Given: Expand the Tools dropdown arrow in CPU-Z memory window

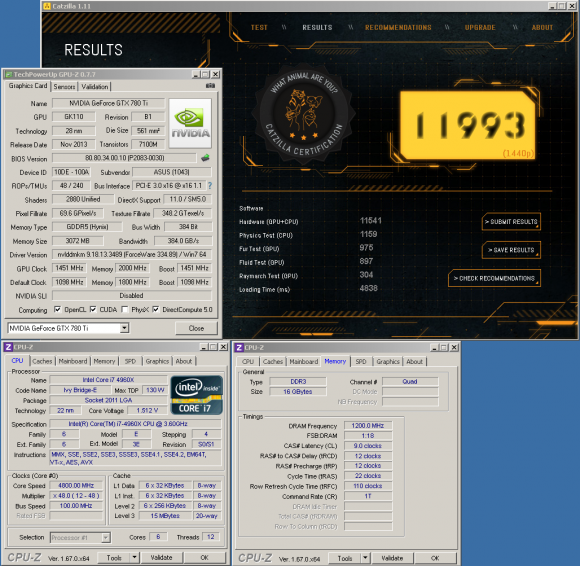Looking at the screenshot, I should (365, 558).
